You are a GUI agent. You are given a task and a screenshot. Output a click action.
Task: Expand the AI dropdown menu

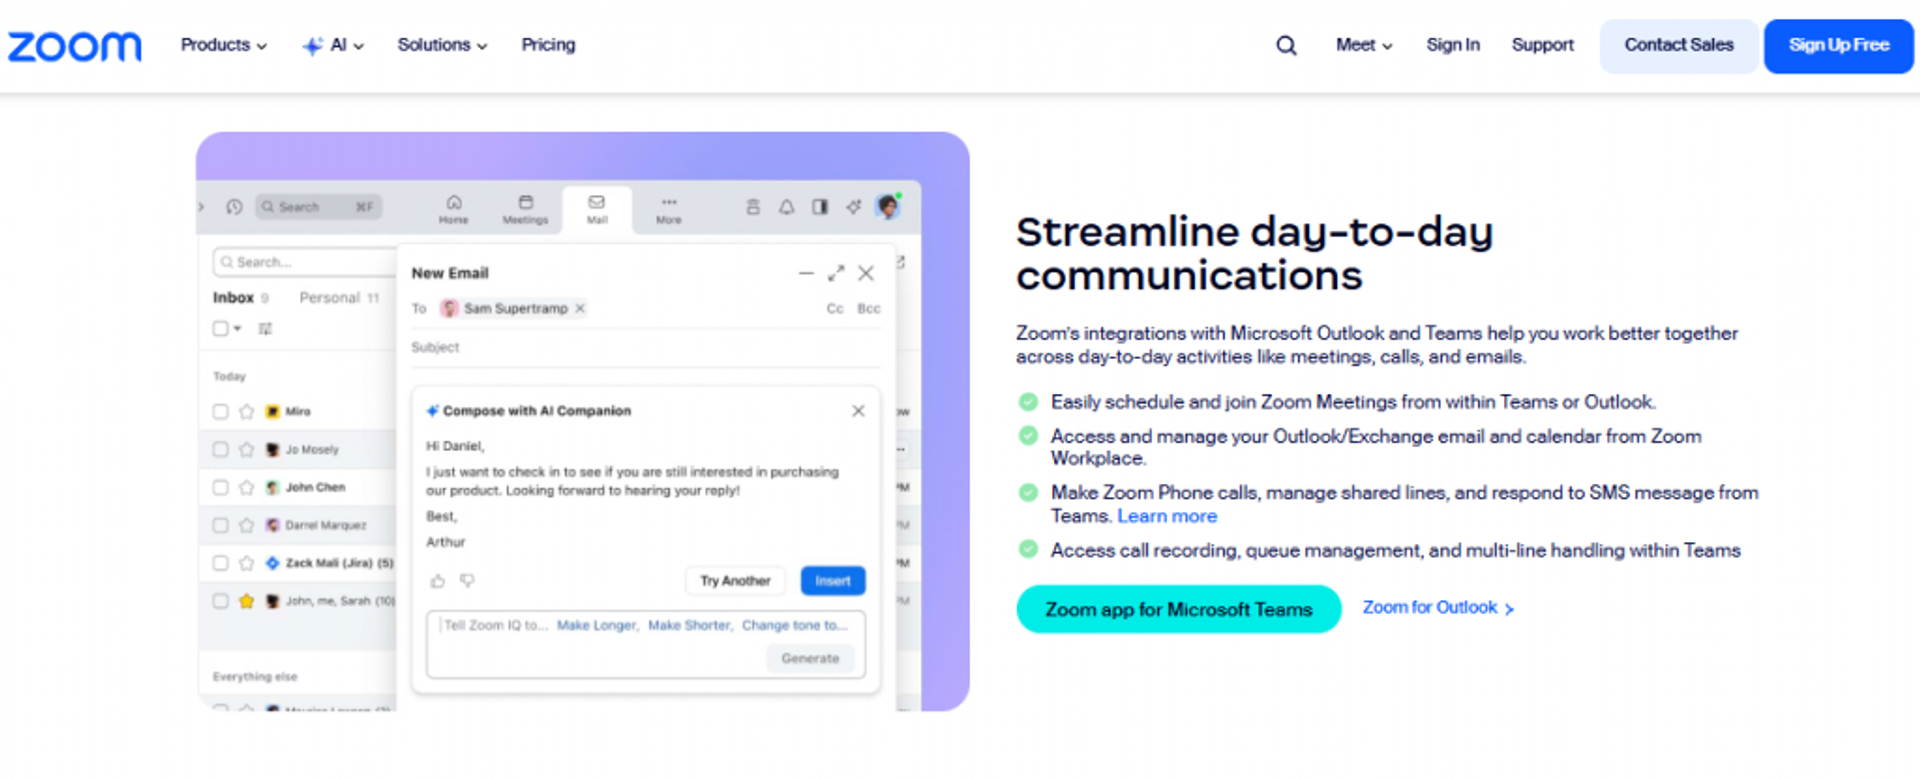[x=346, y=45]
